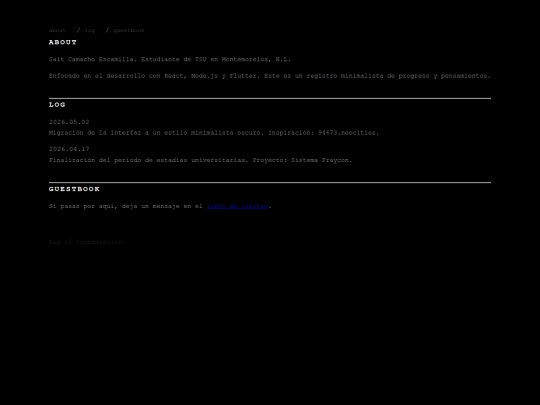
Task: Go to the log navigation link
Action: point(90,30)
